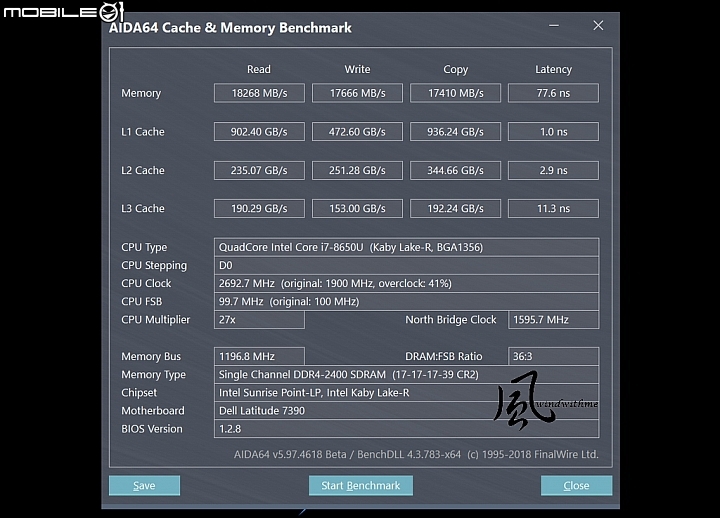
Task: Click the North Bridge Clock label
Action: click(x=450, y=320)
